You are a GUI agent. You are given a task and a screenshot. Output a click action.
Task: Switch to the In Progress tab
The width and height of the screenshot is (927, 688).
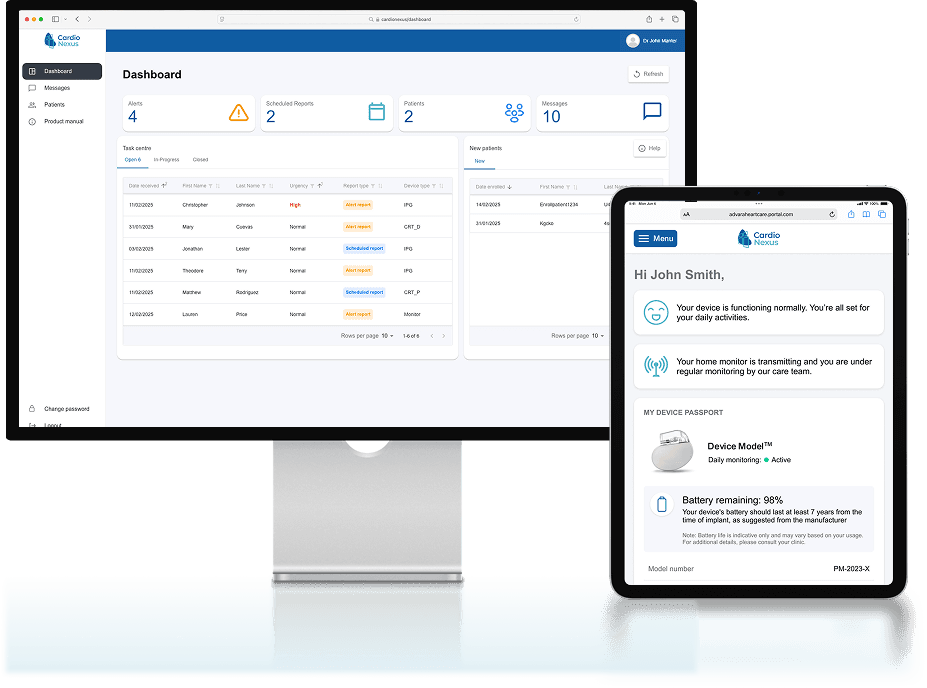[x=166, y=160]
